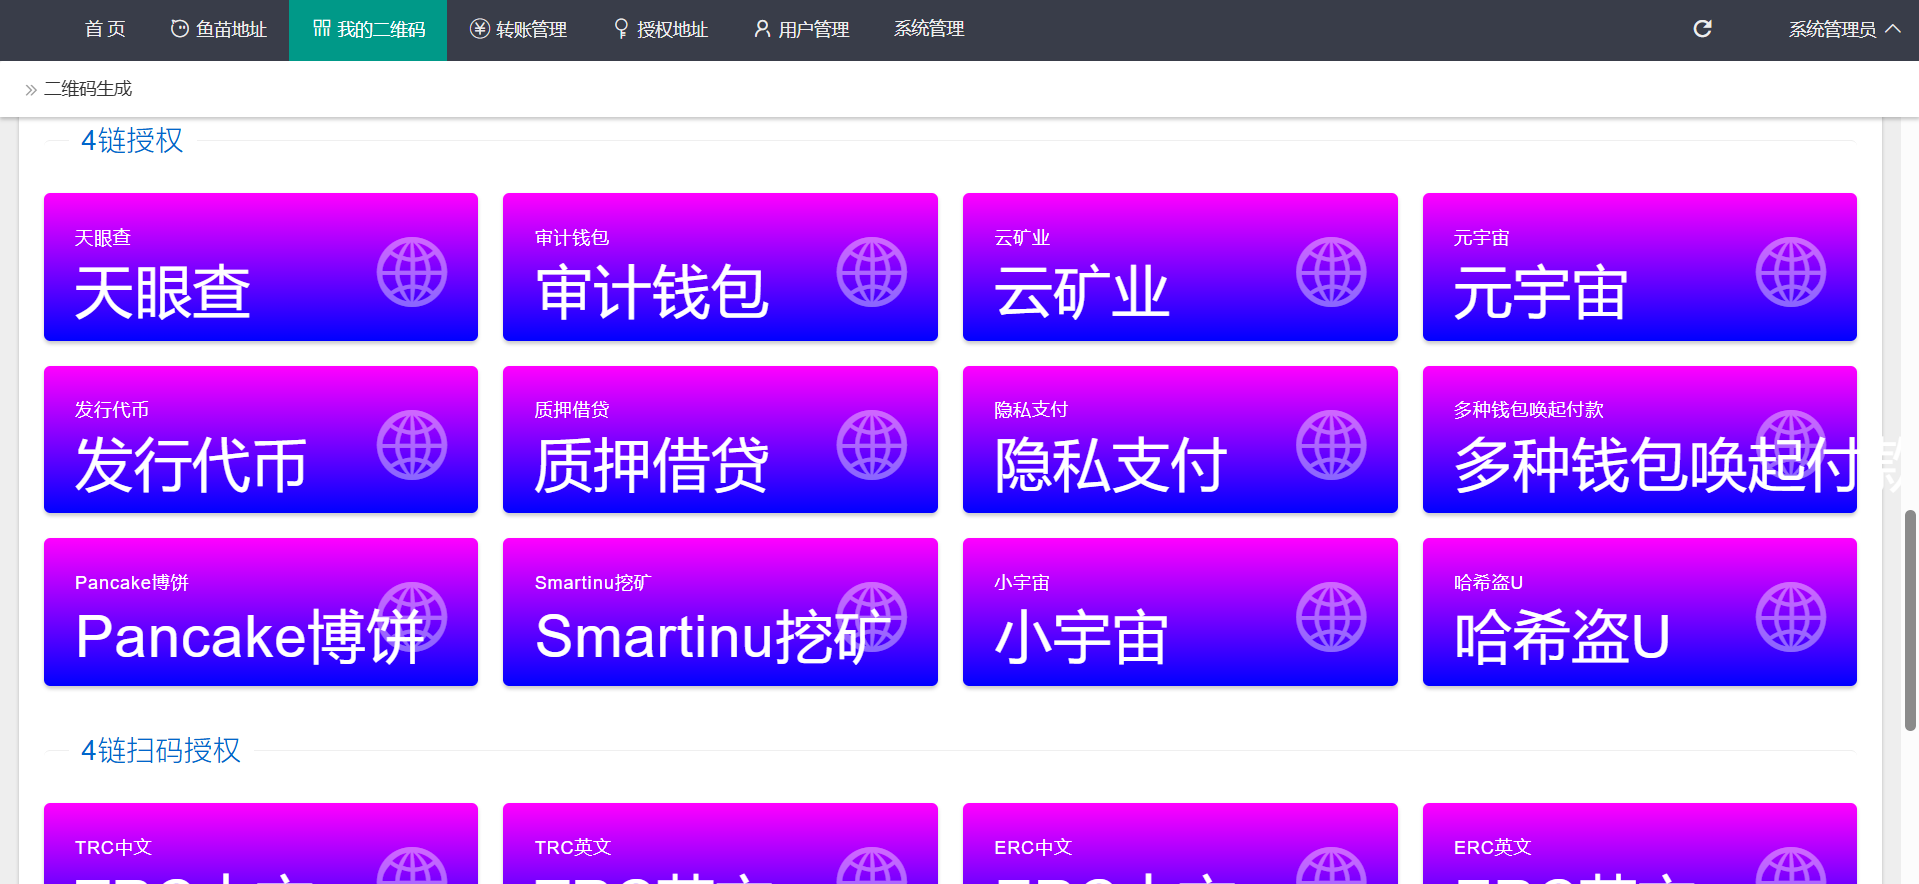Image resolution: width=1919 pixels, height=884 pixels.
Task: Open the 系统管理 menu
Action: click(928, 29)
